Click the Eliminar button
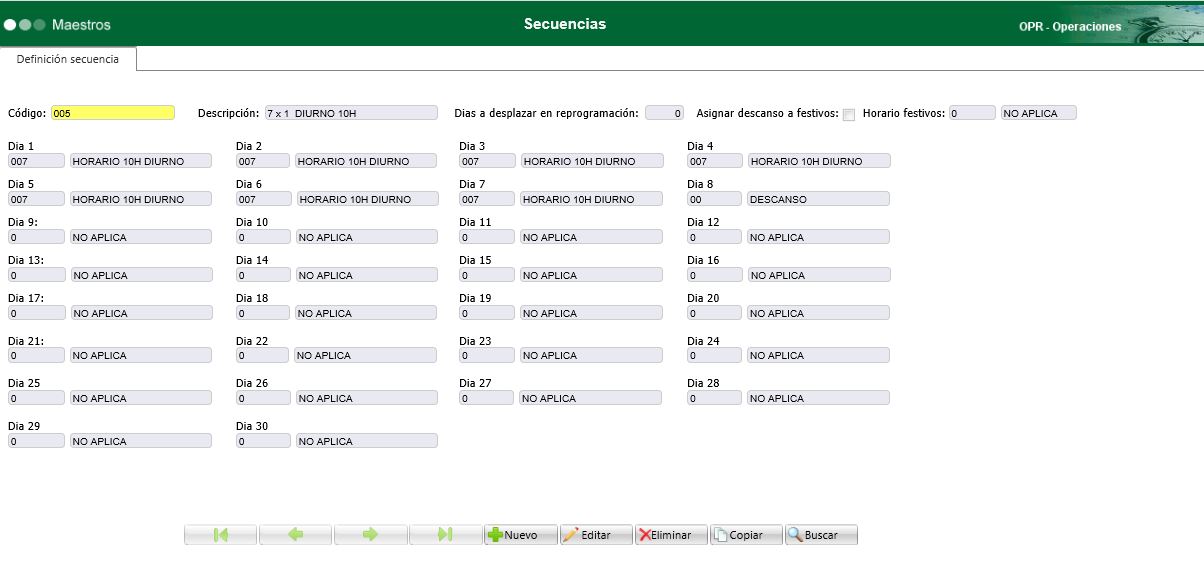 (671, 535)
